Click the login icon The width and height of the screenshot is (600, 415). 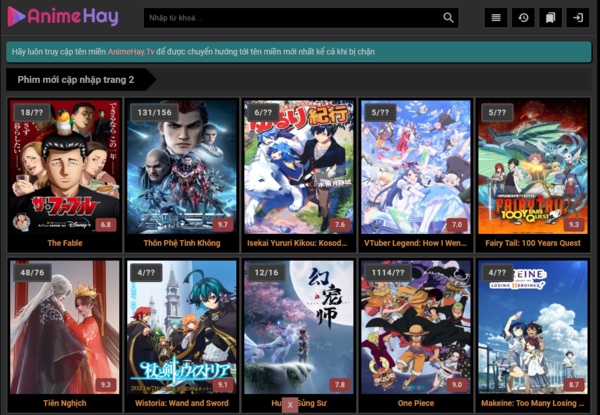click(x=577, y=18)
